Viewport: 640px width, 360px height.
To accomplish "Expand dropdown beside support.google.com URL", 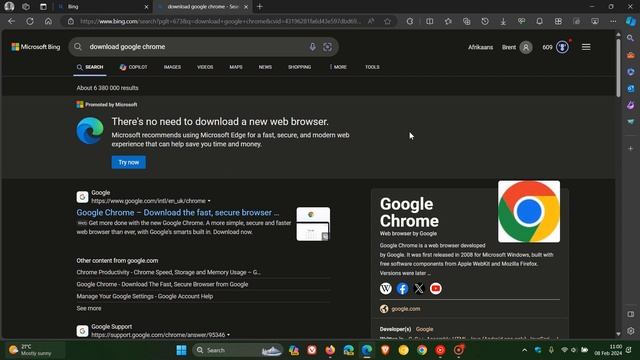I will (228, 335).
